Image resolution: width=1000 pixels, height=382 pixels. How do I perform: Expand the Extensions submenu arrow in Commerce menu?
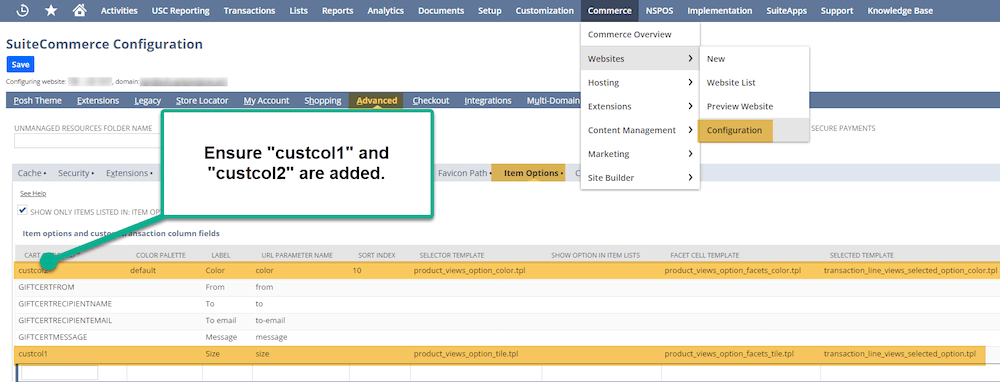point(690,106)
